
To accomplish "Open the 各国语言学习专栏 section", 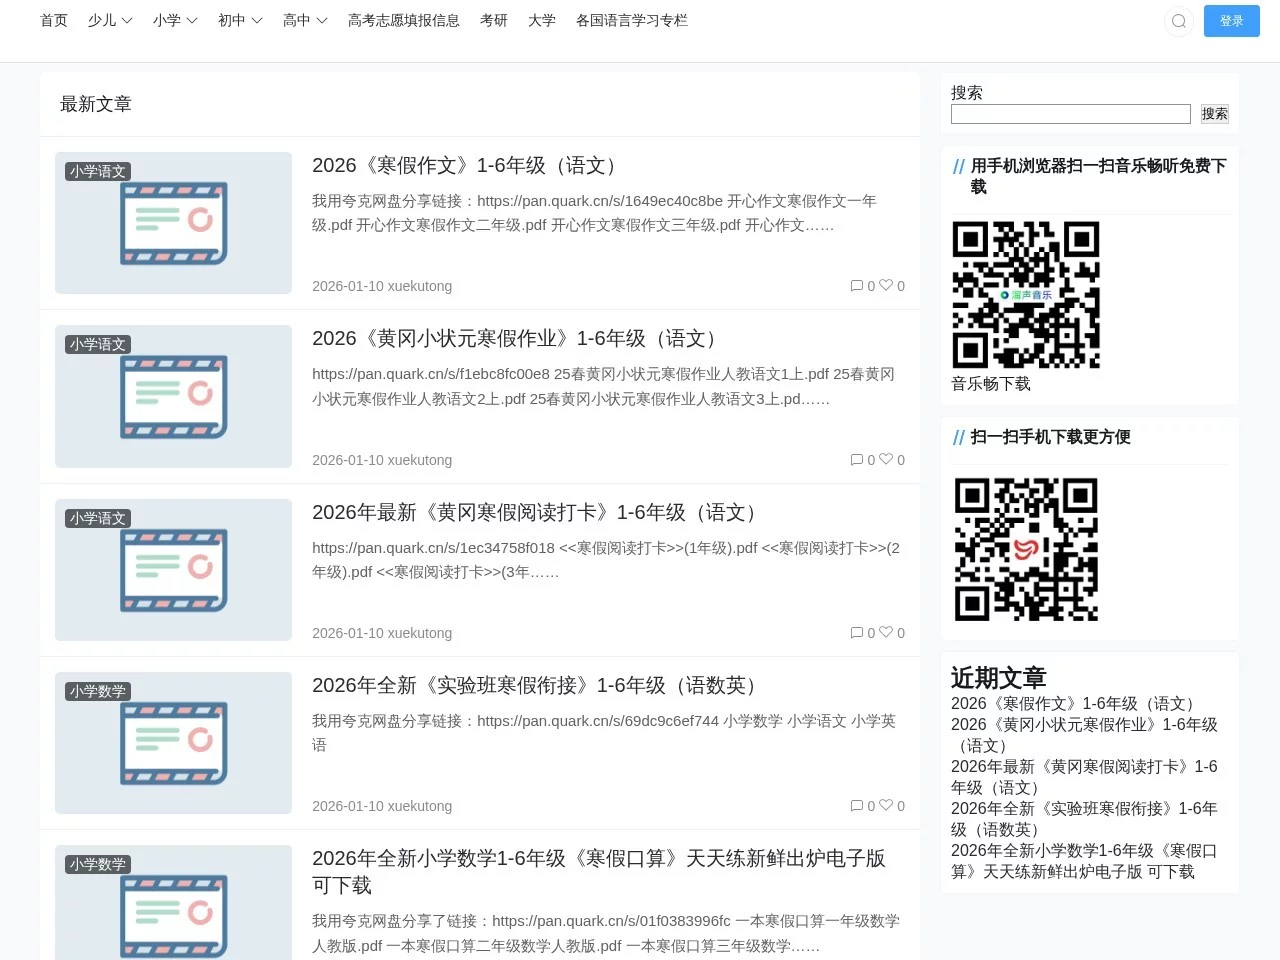I will (632, 21).
